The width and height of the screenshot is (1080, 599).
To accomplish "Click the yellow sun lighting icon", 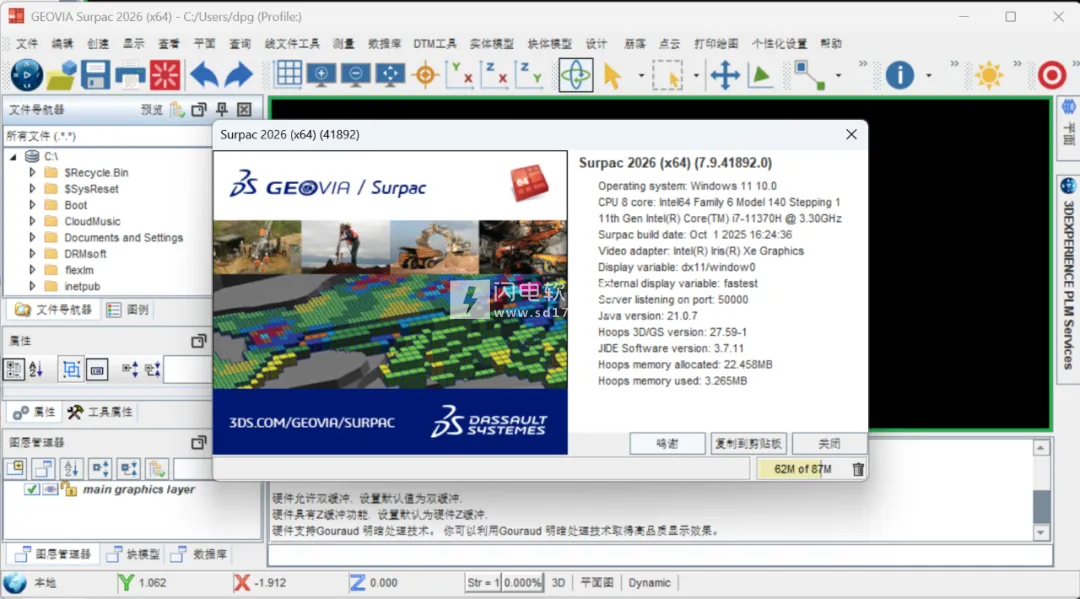I will point(988,75).
